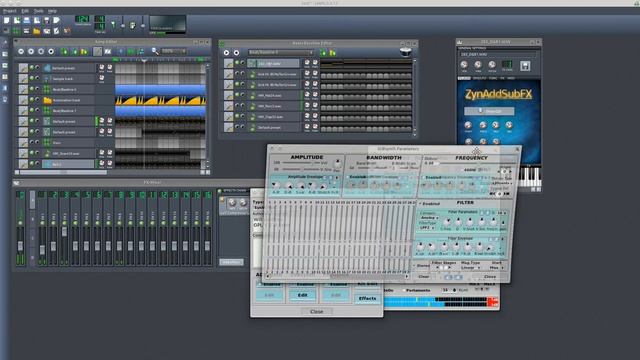Screen dimensions: 640x360
Task: Click the save preset floppy icon in instrument window
Action: click(x=525, y=65)
